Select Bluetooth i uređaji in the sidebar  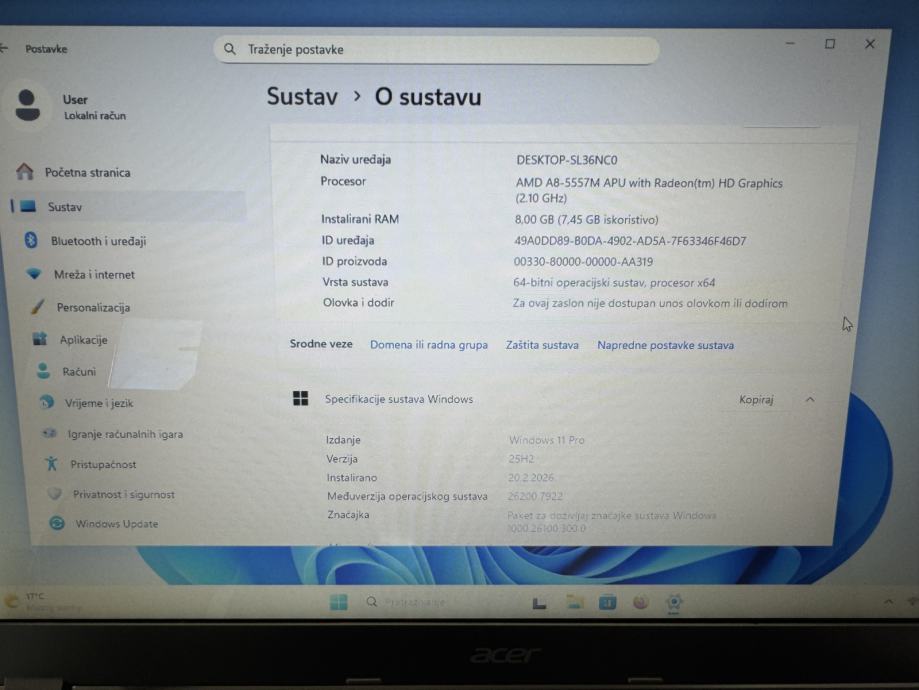tap(98, 241)
